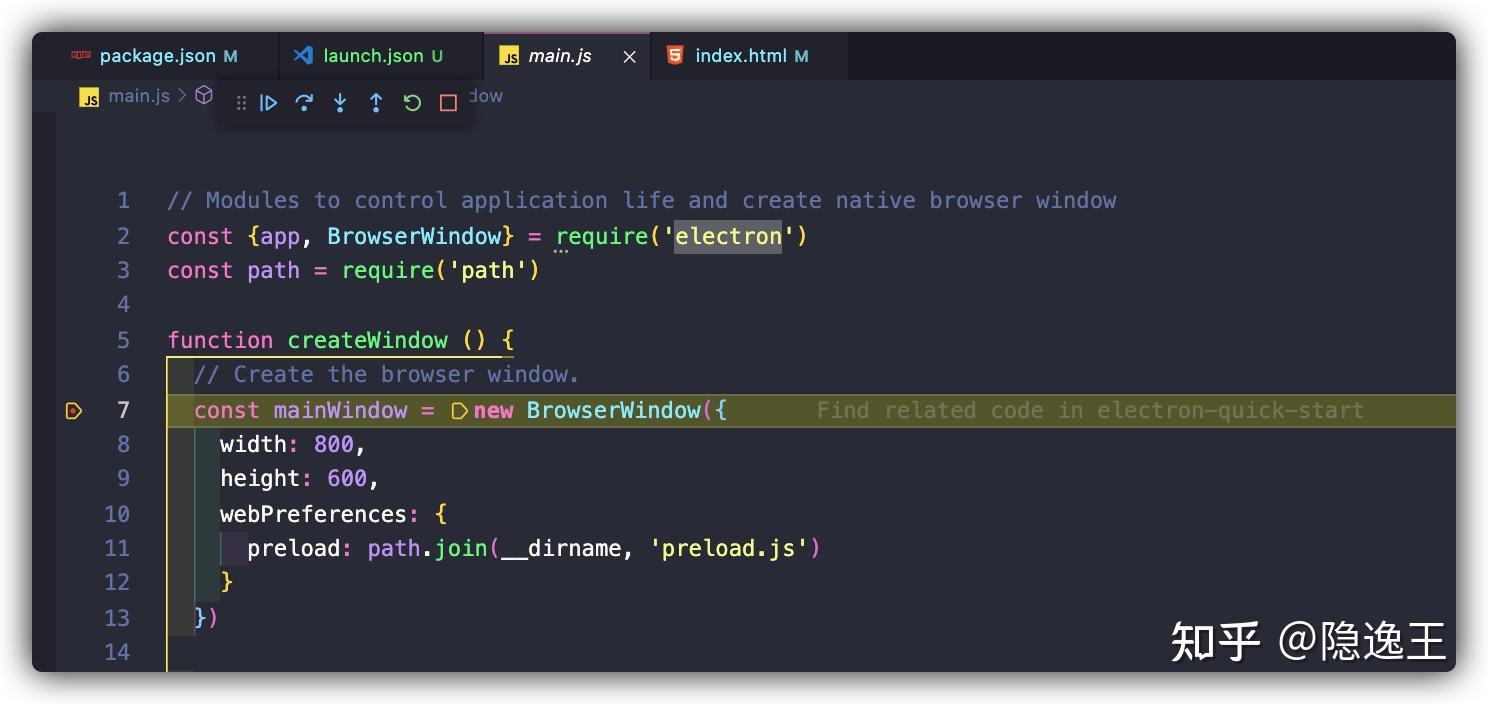Restart the debug session
1488x704 pixels.
click(412, 103)
